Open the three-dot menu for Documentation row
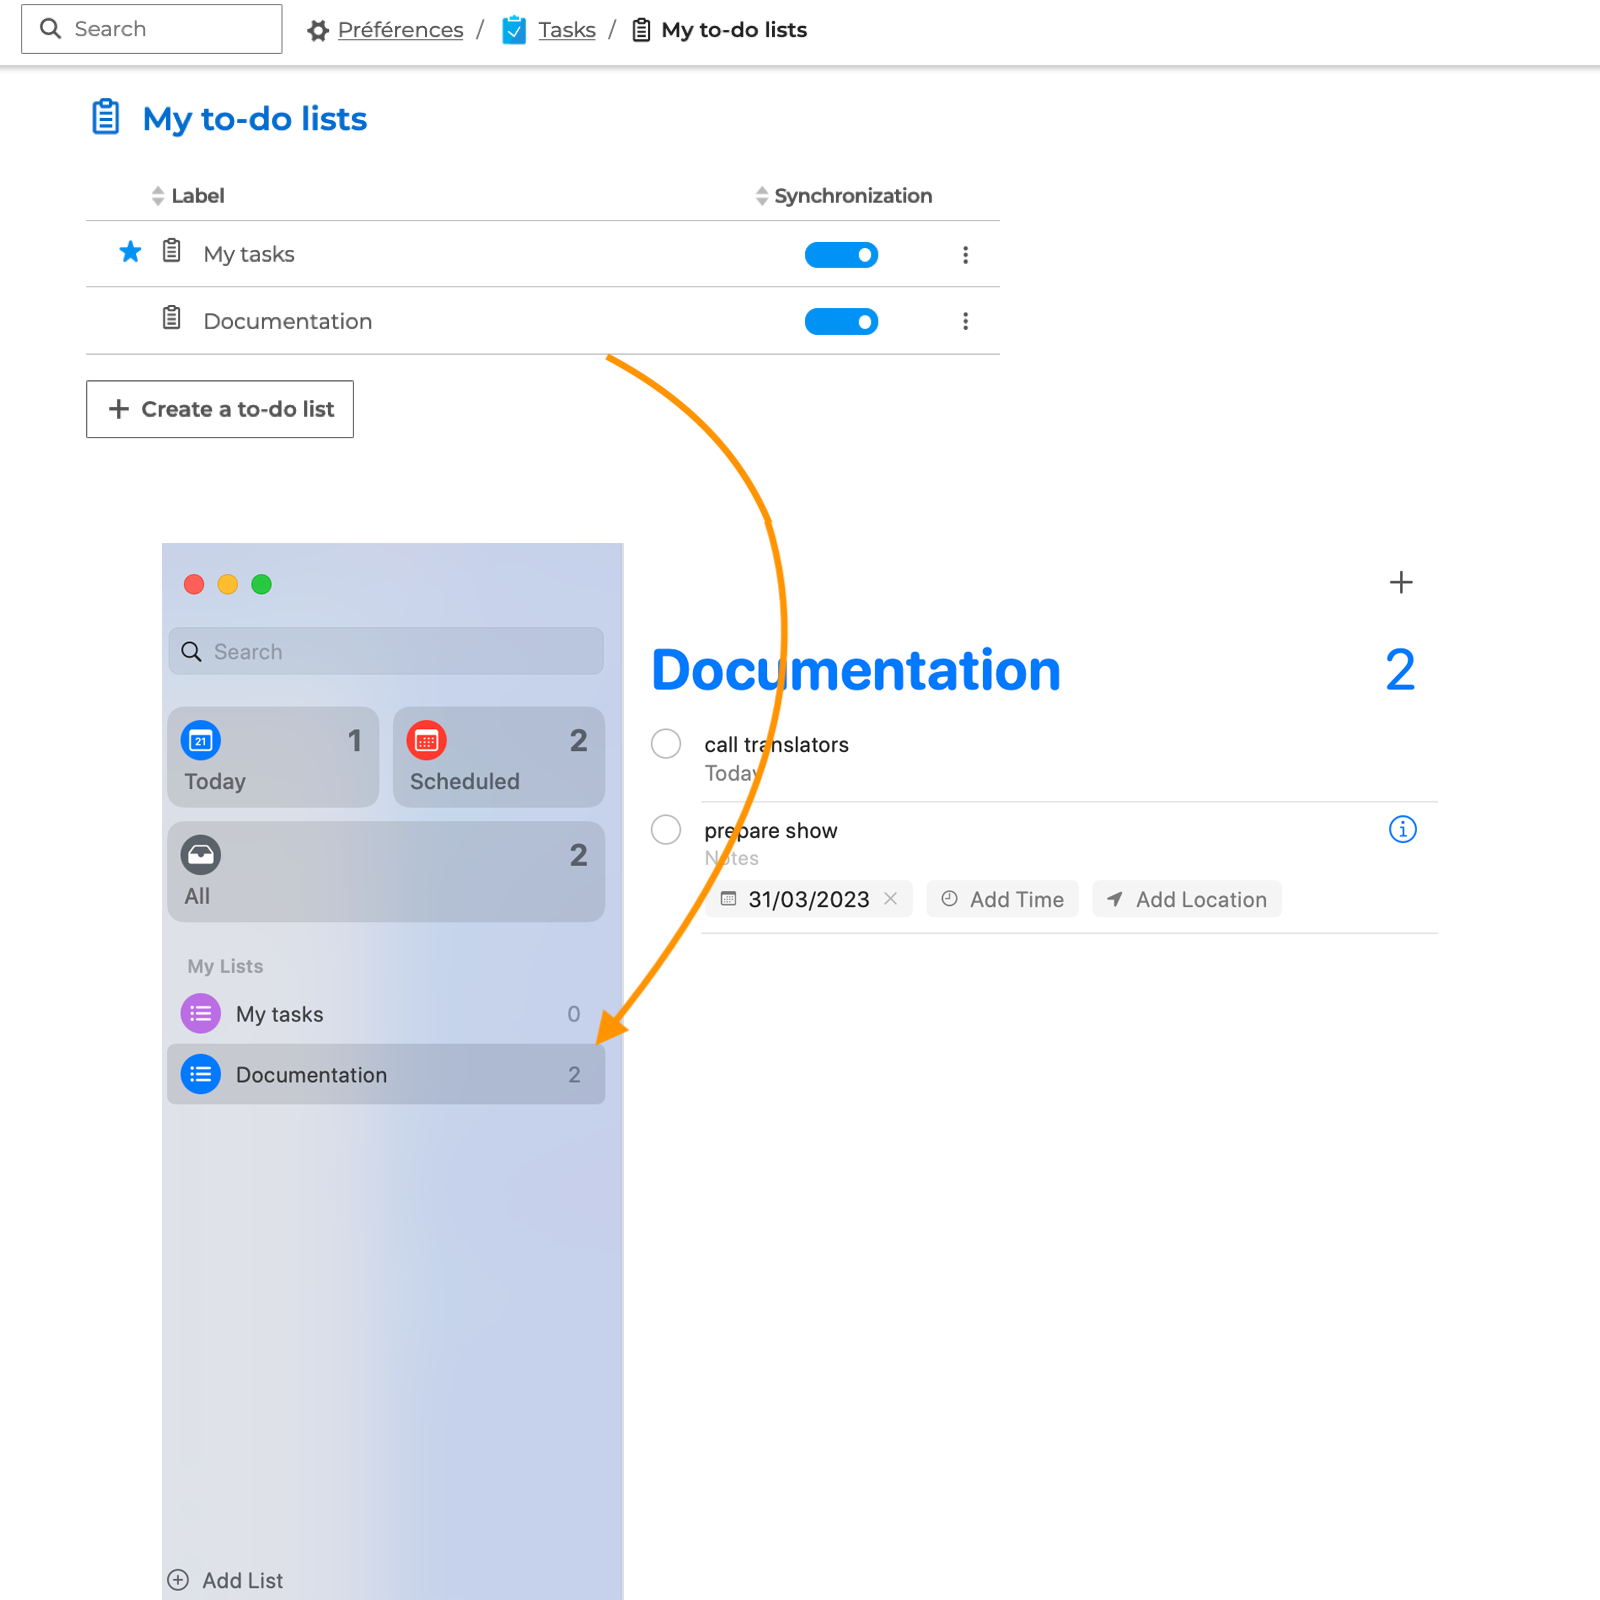The image size is (1600, 1600). pos(965,321)
